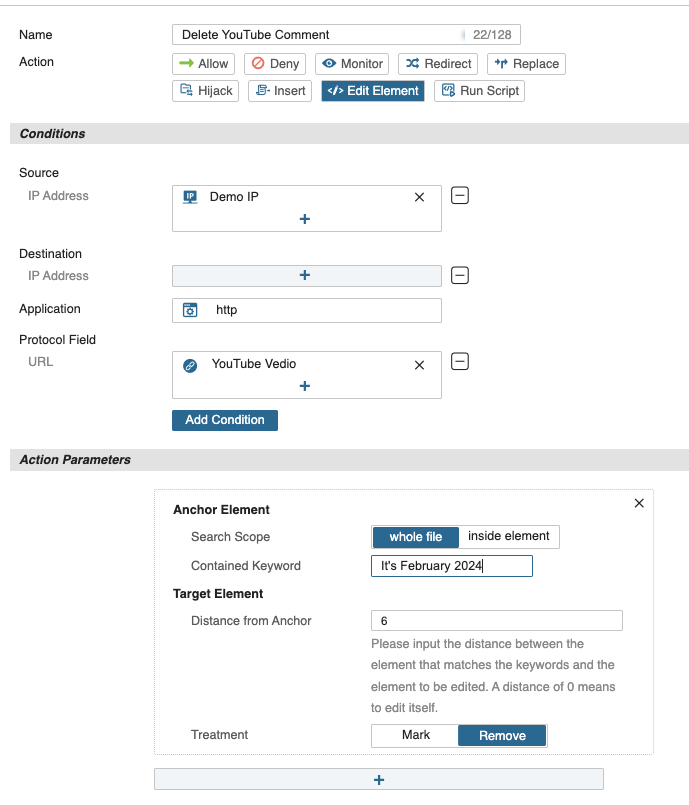Select the Allow action
Viewport: 689px width, 805px height.
coord(203,64)
